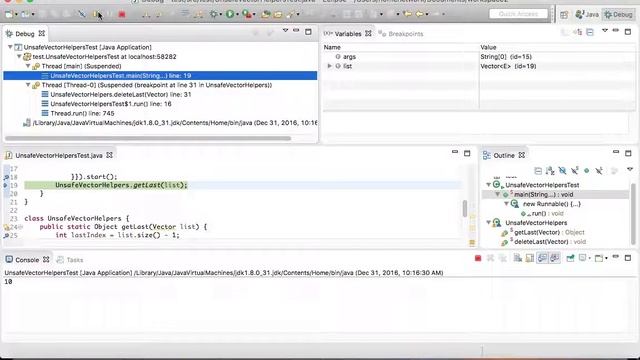Click the Open Perspective icon
This screenshot has height=360, width=640.
tap(564, 15)
